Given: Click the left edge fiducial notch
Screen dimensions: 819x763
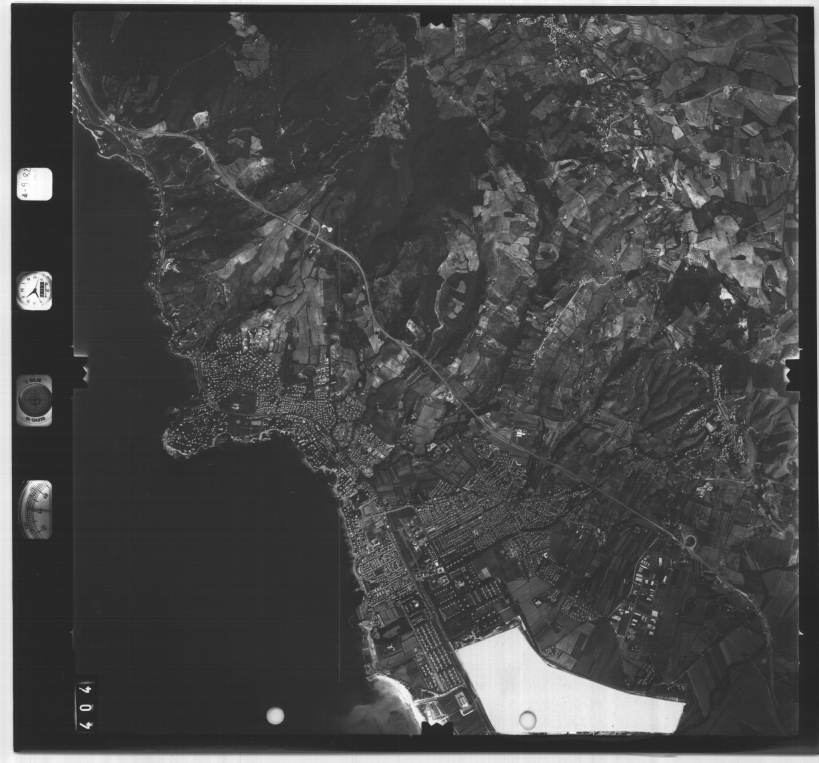Looking at the screenshot, I should (x=80, y=372).
